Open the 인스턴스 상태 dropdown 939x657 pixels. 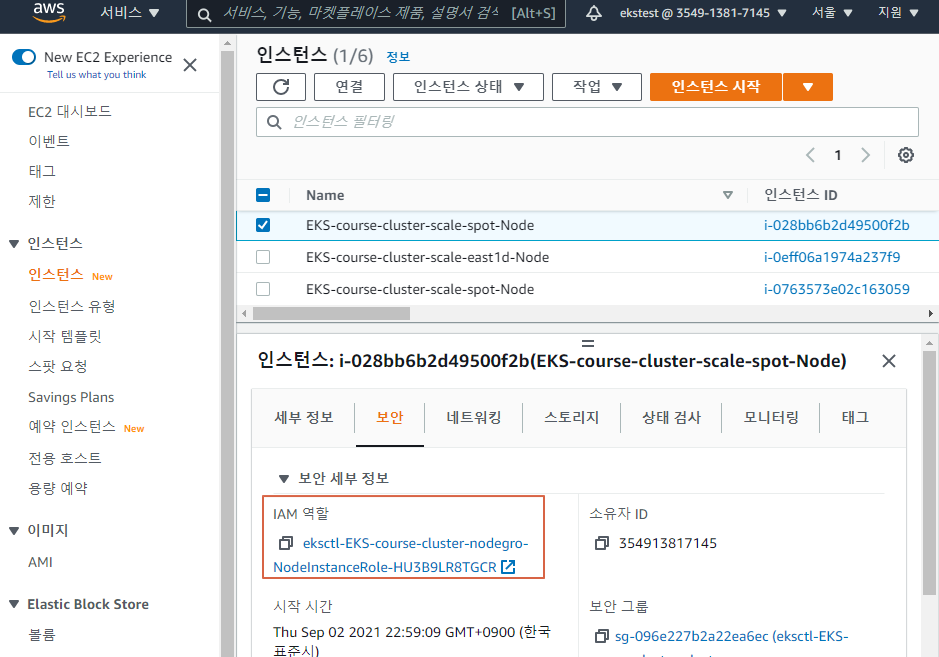pyautogui.click(x=468, y=87)
